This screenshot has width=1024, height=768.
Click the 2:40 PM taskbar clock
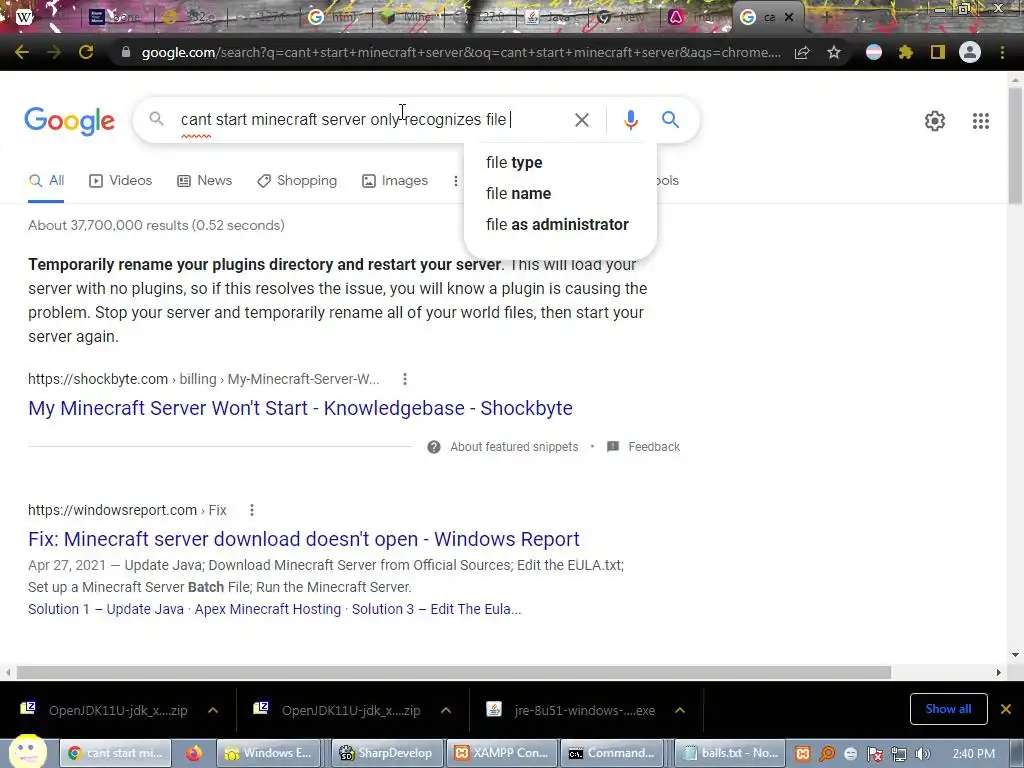974,754
